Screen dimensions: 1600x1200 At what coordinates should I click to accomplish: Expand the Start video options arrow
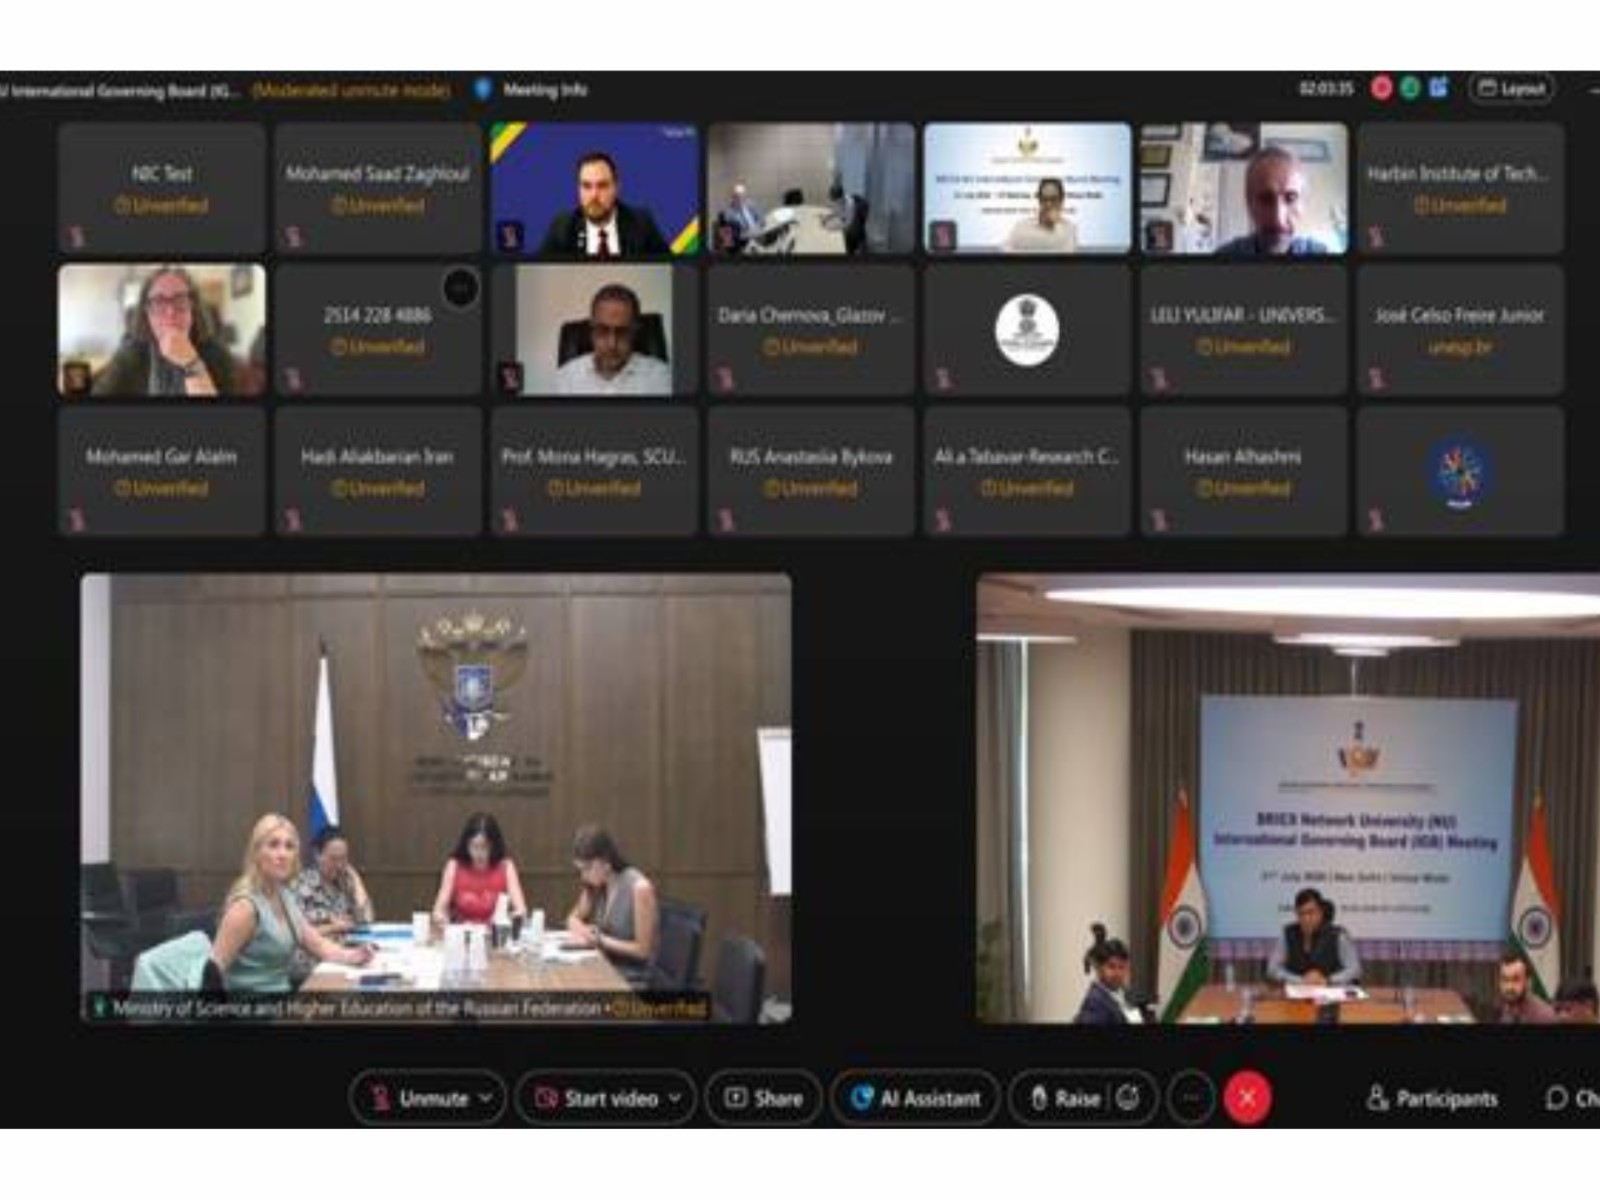pos(675,1098)
